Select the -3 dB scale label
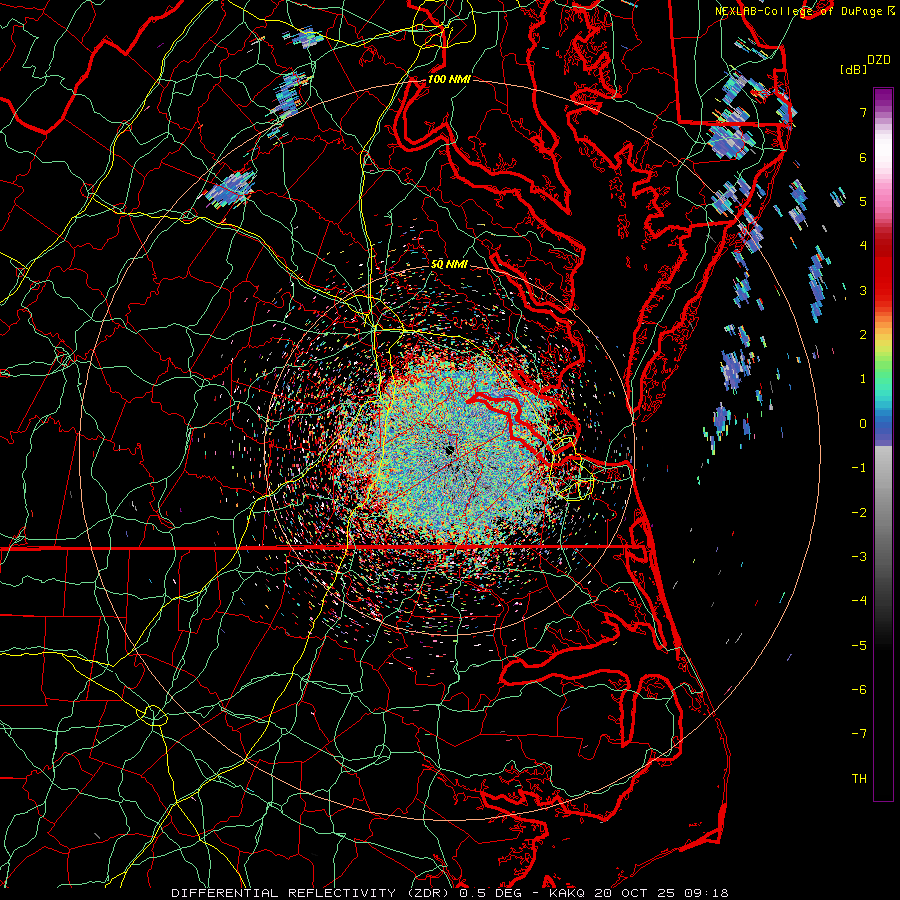 pos(859,557)
